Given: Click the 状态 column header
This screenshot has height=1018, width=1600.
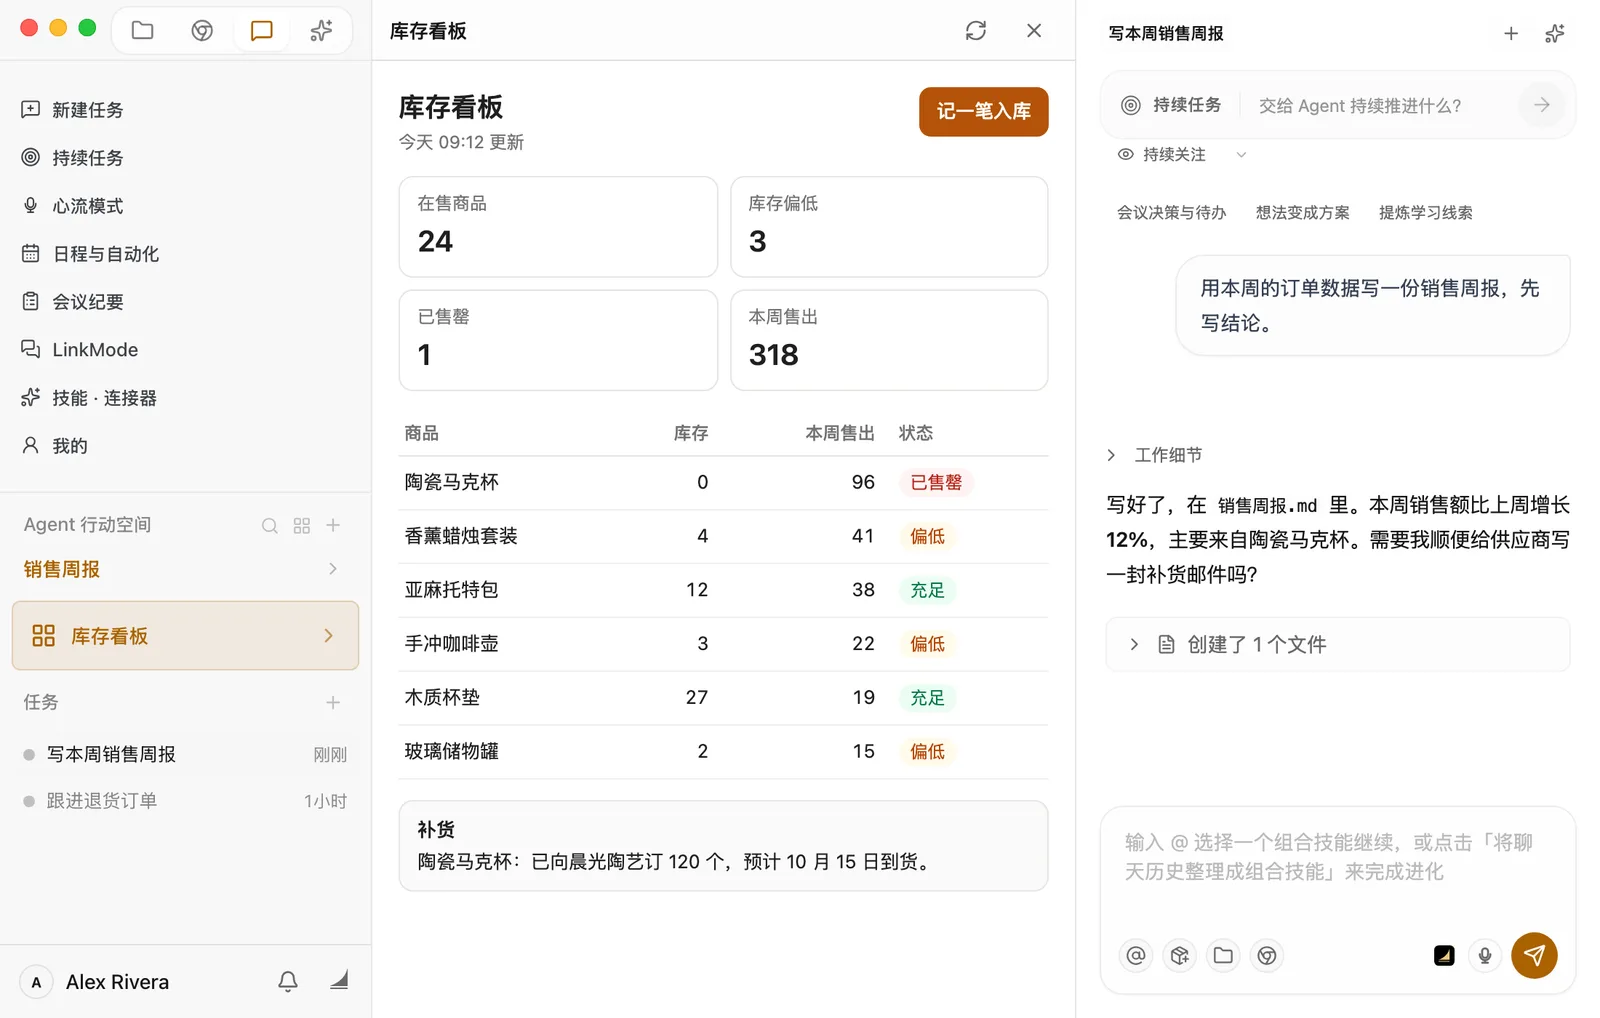Looking at the screenshot, I should [916, 434].
